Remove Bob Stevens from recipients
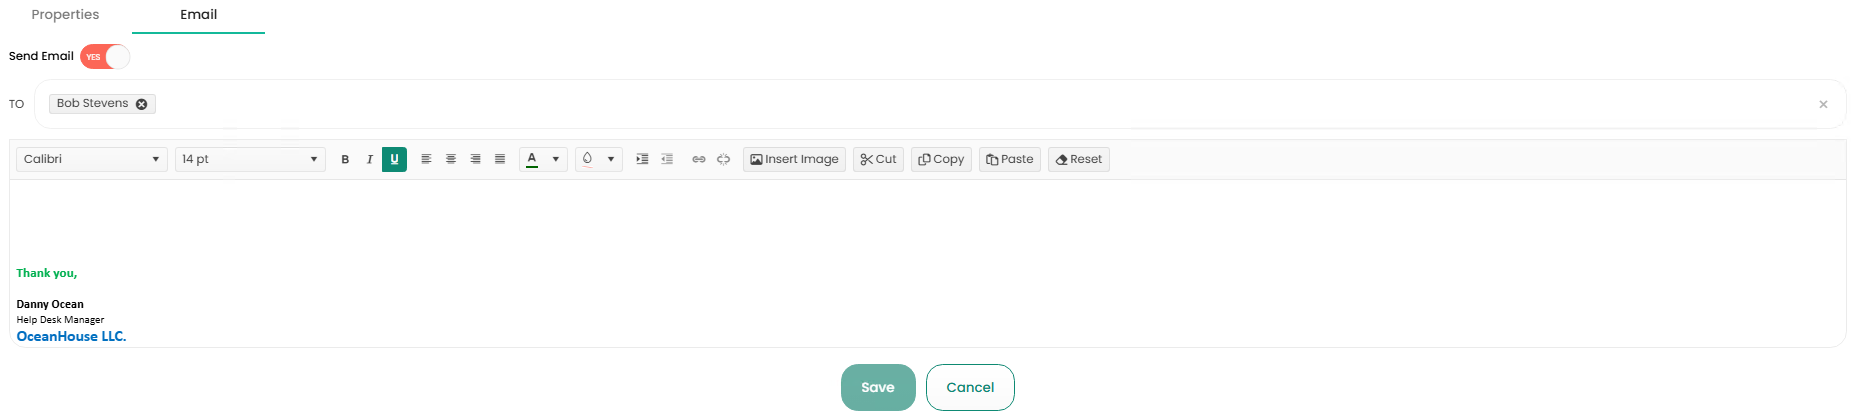This screenshot has height=415, width=1871. pyautogui.click(x=142, y=104)
